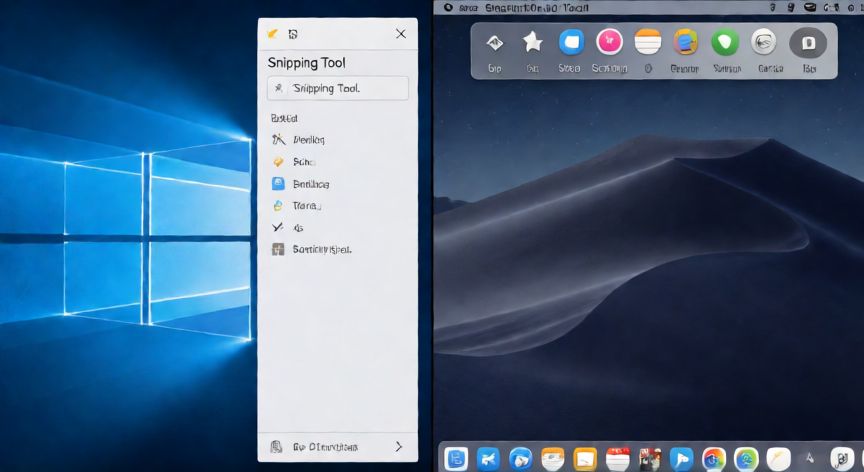Close the Snipping Tool panel with the X
This screenshot has width=864, height=472.
click(401, 34)
